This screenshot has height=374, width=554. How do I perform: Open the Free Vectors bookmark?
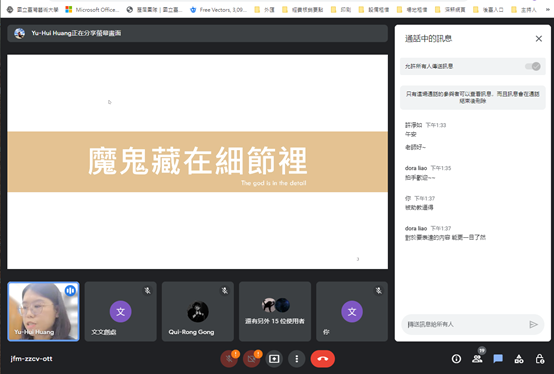218,10
